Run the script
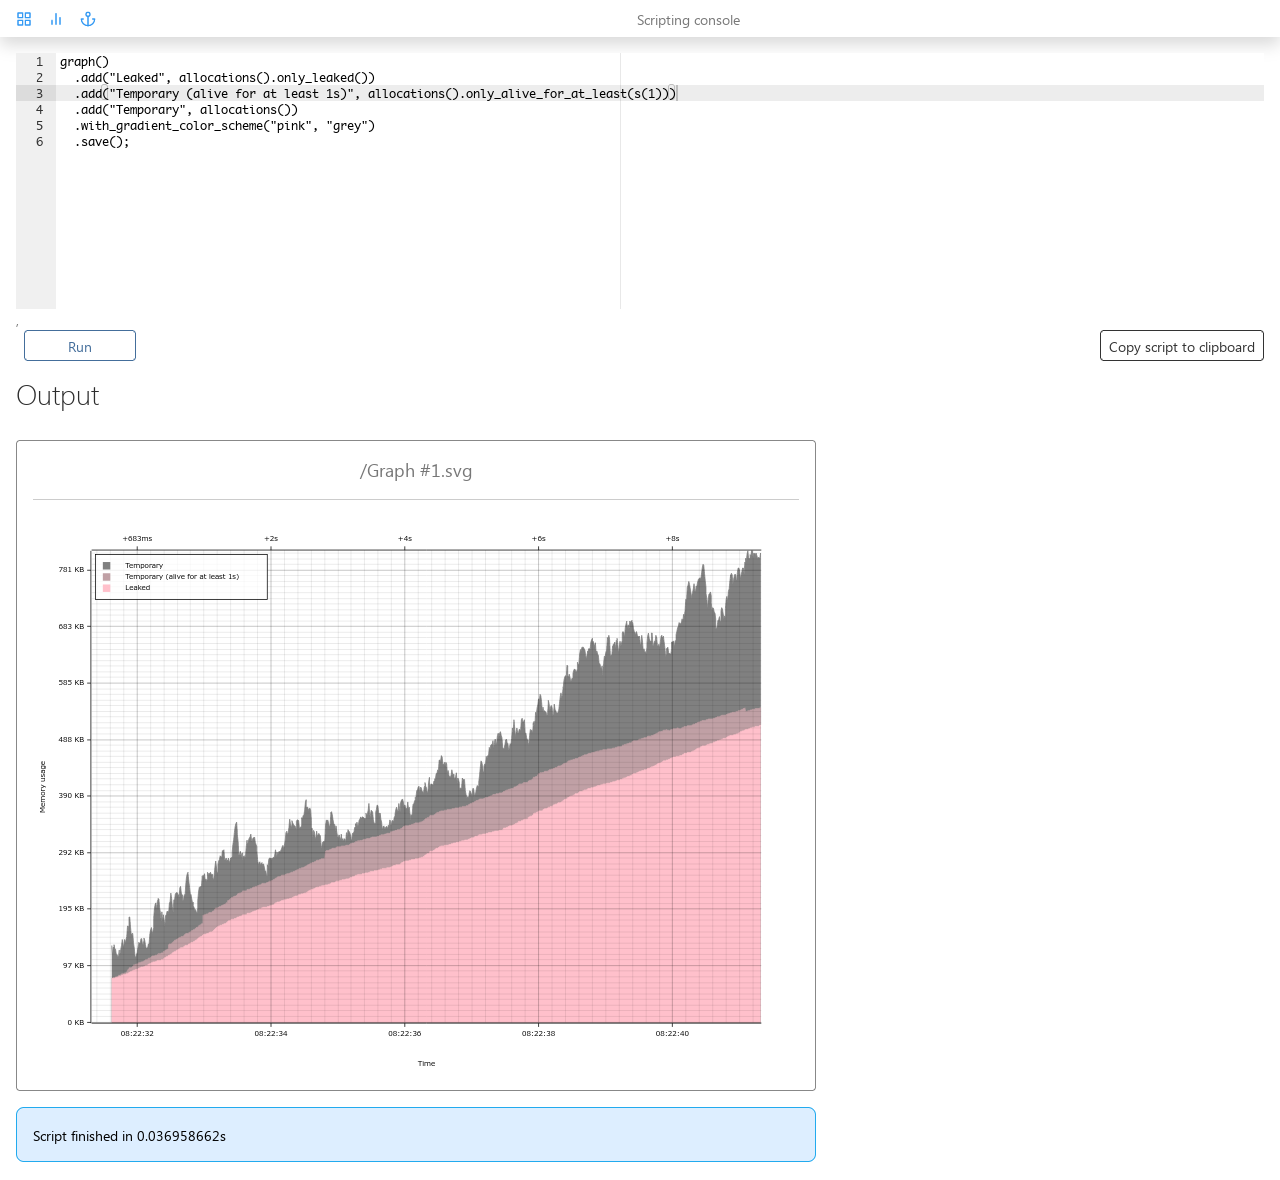 80,346
